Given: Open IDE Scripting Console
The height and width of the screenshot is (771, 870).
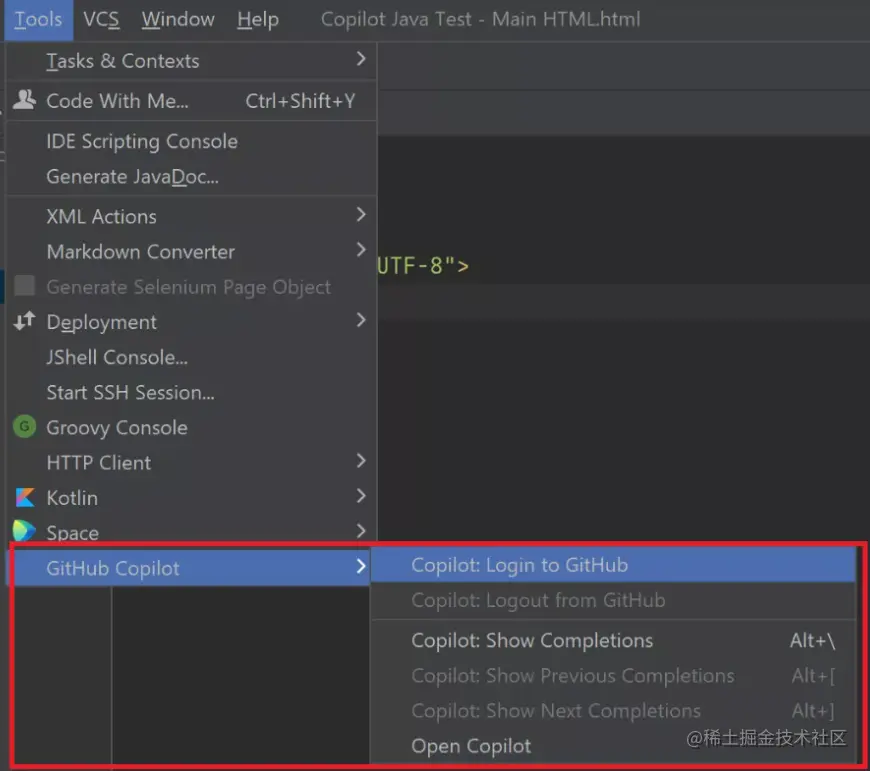Looking at the screenshot, I should click(x=191, y=141).
